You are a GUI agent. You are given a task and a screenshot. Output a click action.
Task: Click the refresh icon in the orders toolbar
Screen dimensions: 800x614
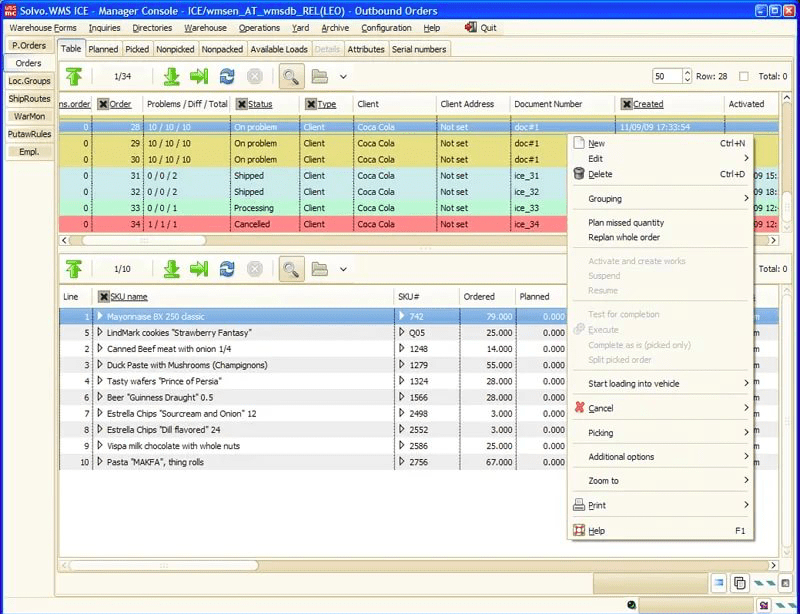(x=227, y=76)
